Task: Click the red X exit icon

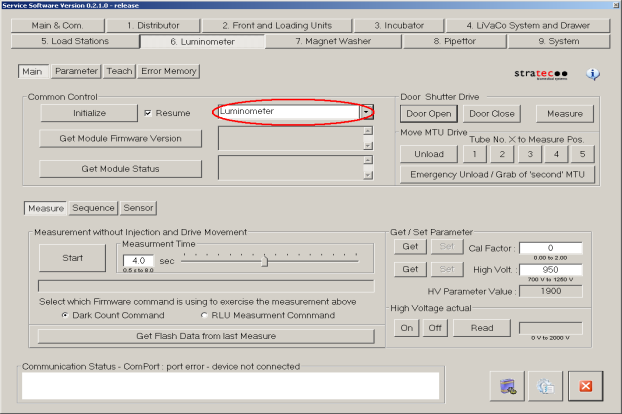Action: click(586, 385)
